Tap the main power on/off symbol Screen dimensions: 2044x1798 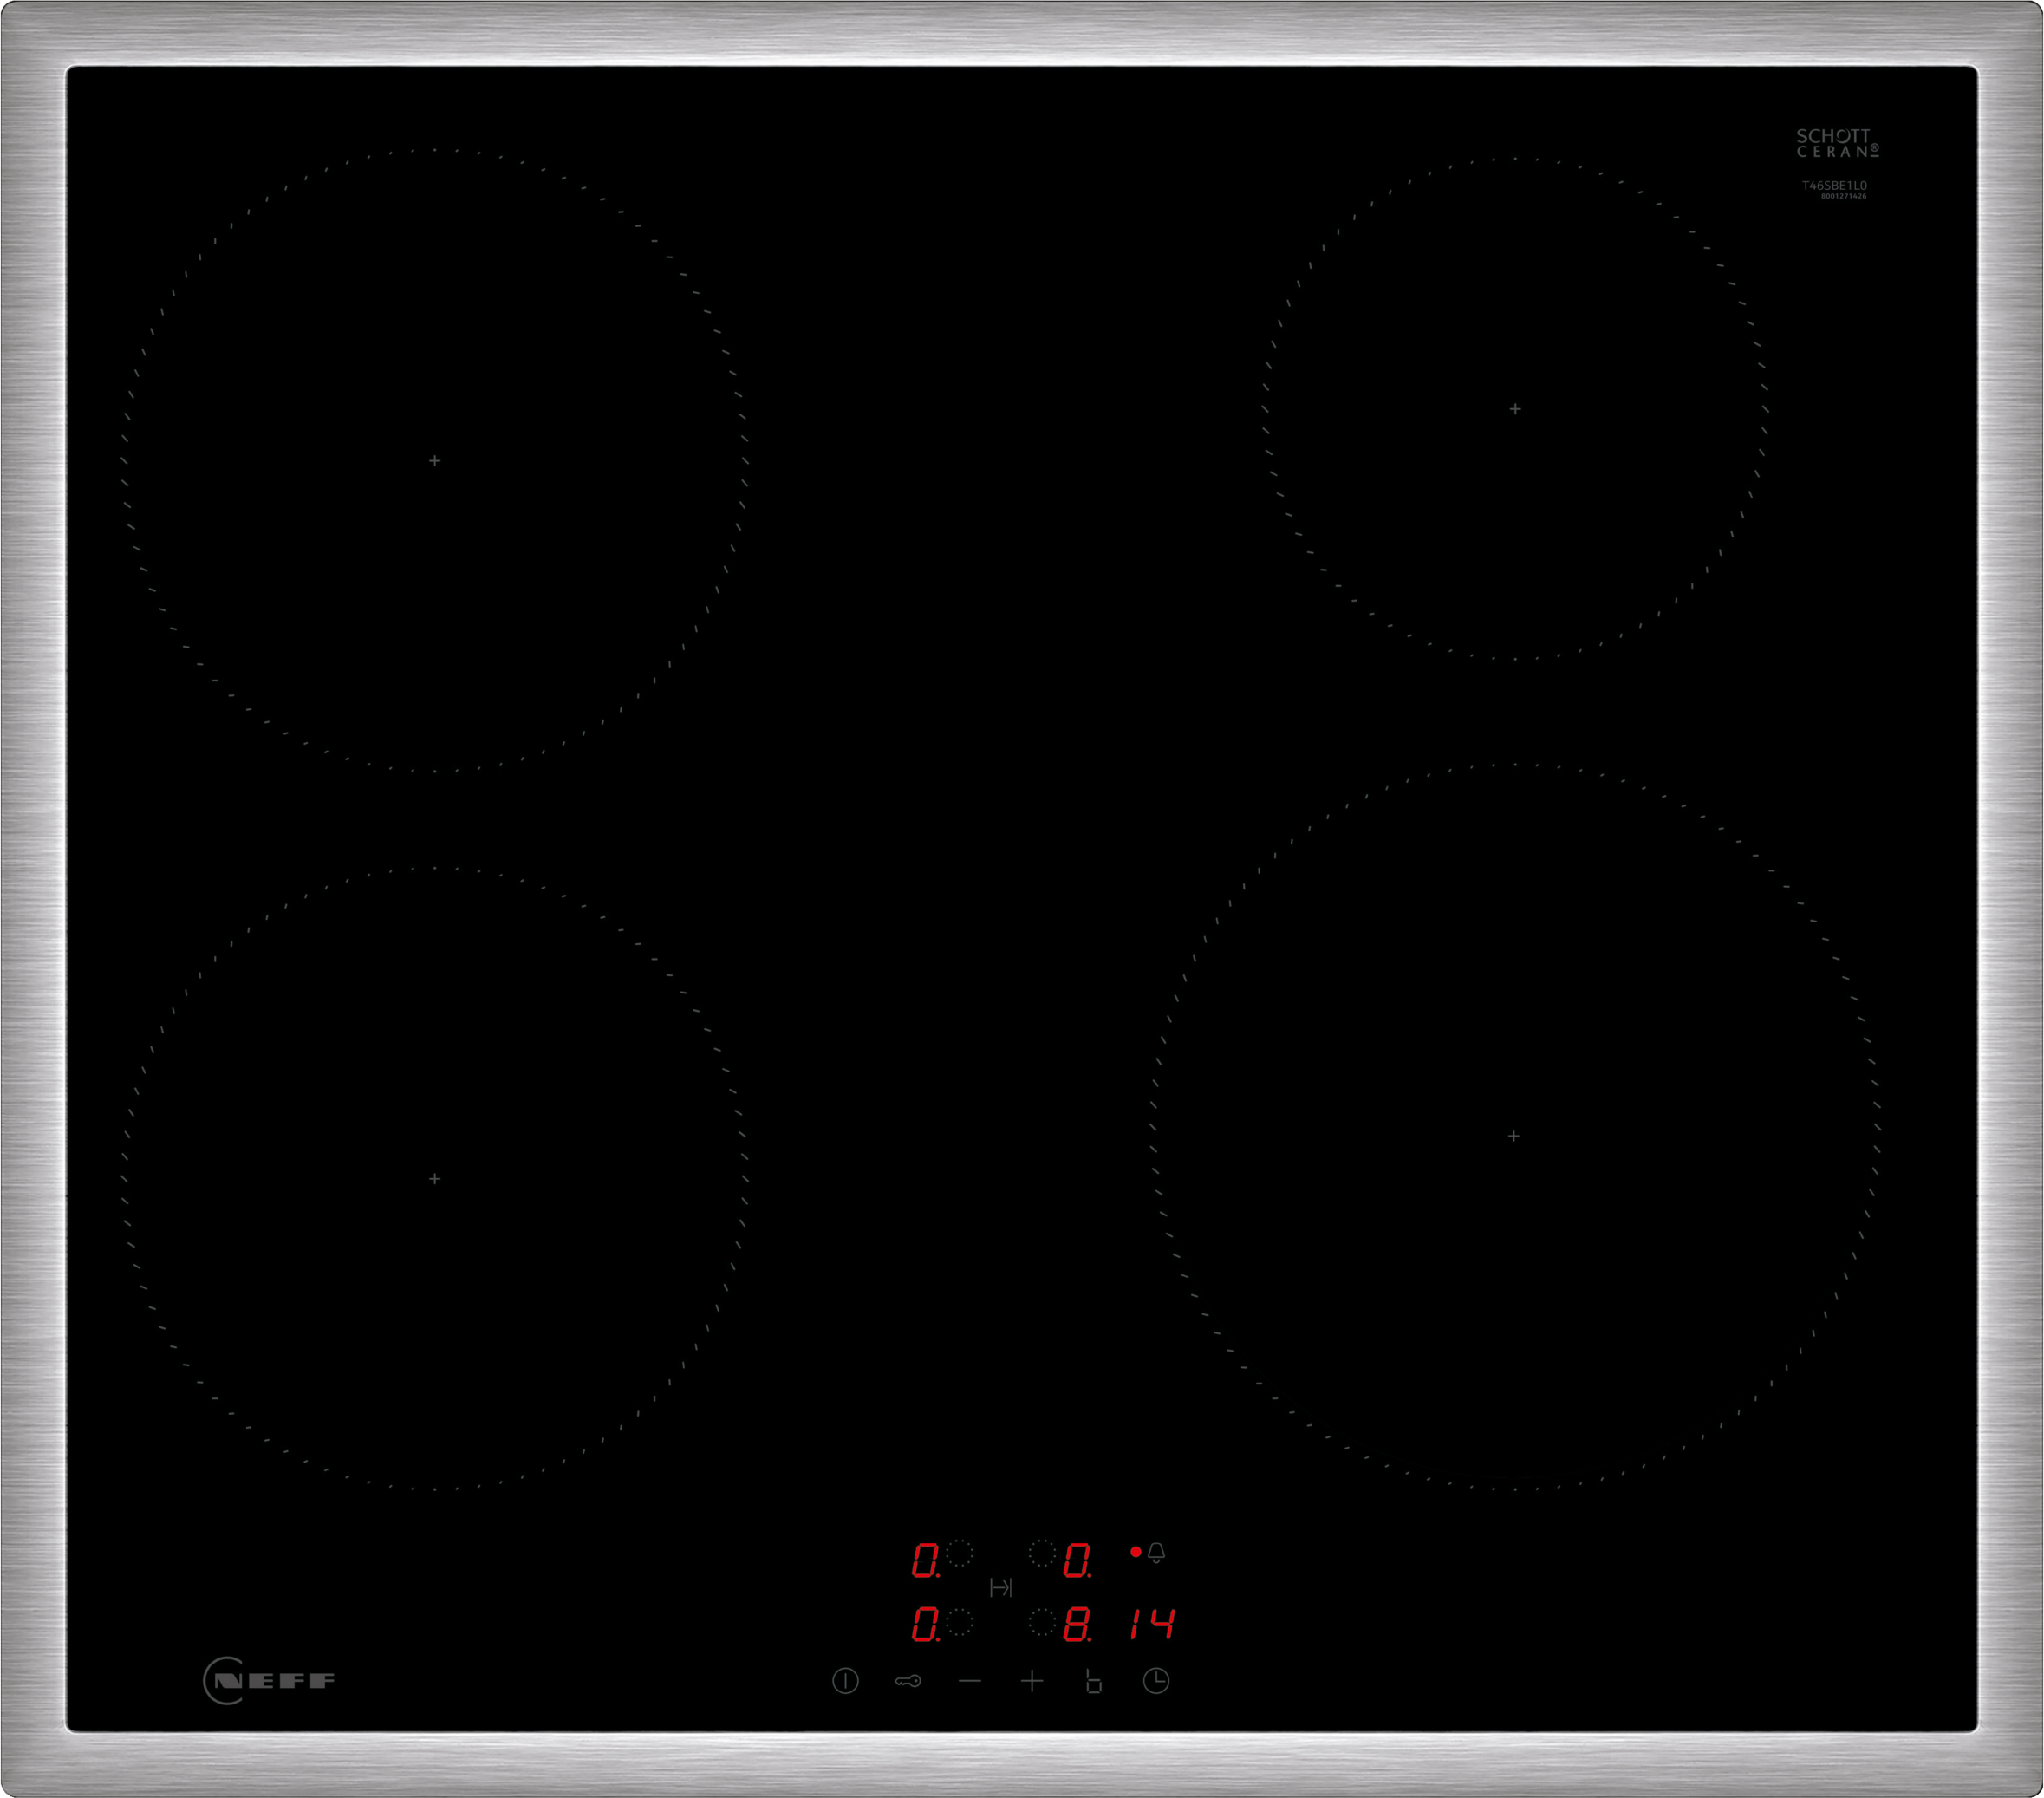[x=845, y=1680]
